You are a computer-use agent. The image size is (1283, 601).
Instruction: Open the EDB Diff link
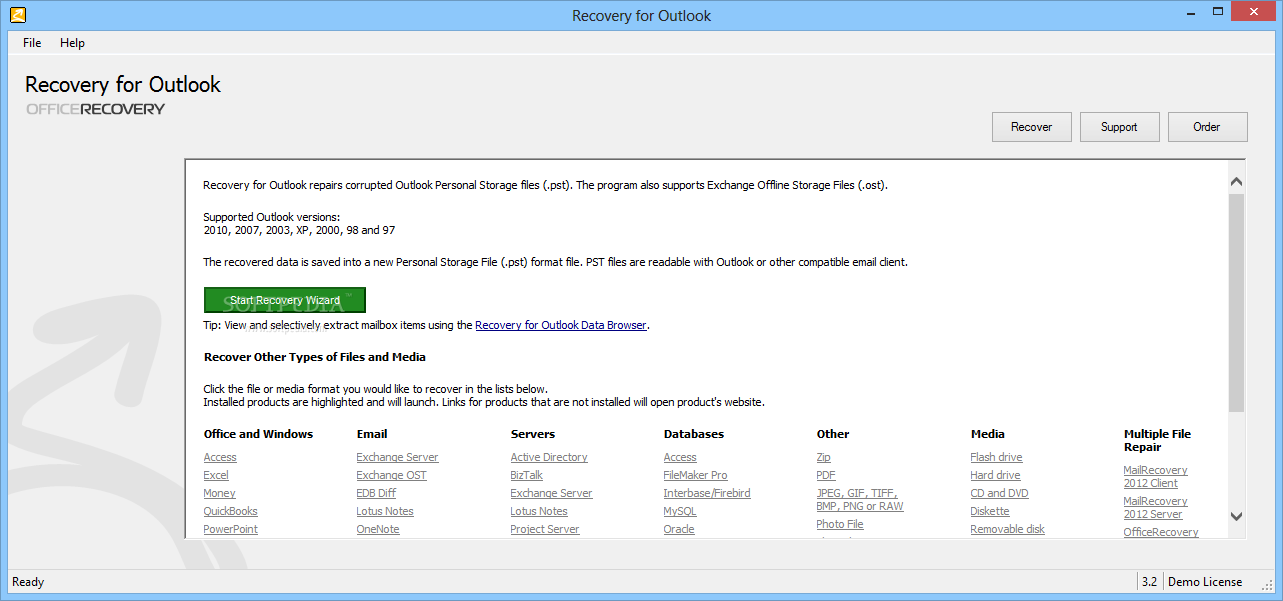point(376,493)
